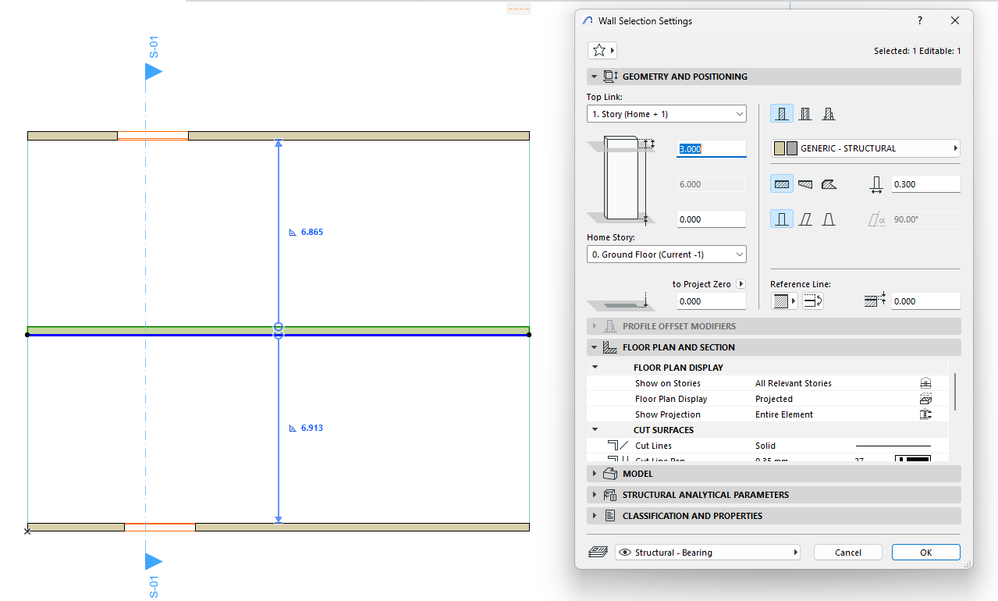Open Reference Line location popup

pyautogui.click(x=784, y=301)
